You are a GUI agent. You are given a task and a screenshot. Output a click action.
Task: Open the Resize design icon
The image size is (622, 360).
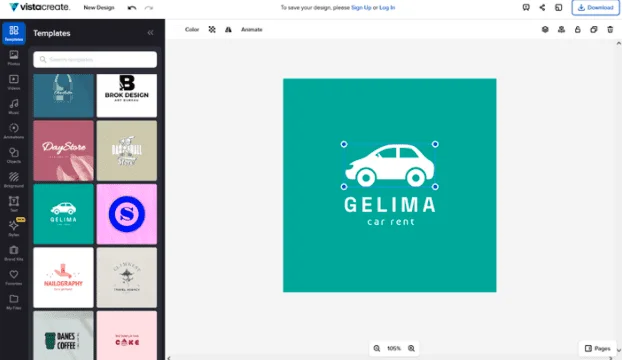click(x=559, y=8)
